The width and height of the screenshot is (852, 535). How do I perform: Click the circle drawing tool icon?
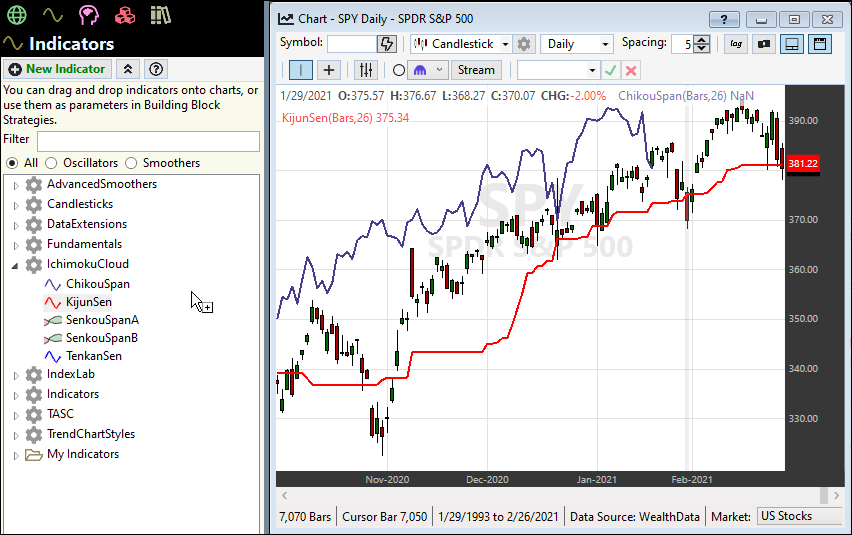click(399, 70)
